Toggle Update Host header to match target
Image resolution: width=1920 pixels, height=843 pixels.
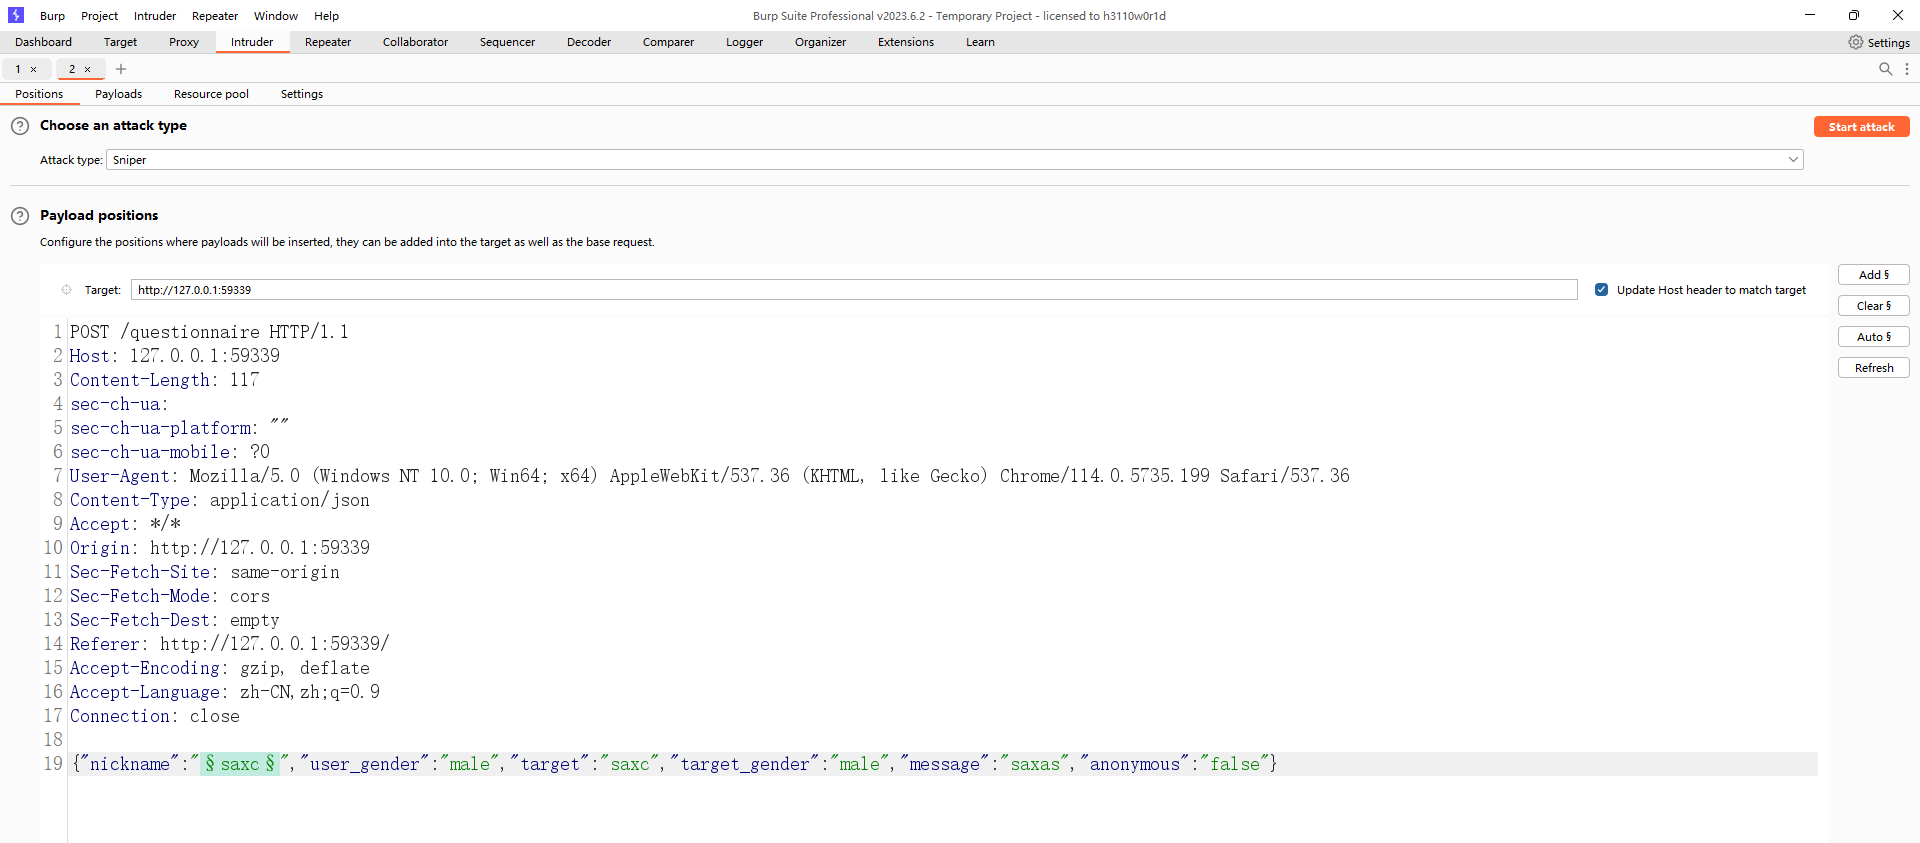(x=1601, y=290)
